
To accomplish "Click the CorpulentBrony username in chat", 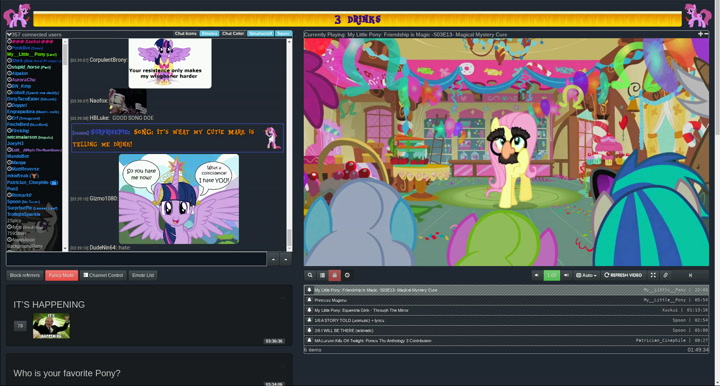I will 108,60.
